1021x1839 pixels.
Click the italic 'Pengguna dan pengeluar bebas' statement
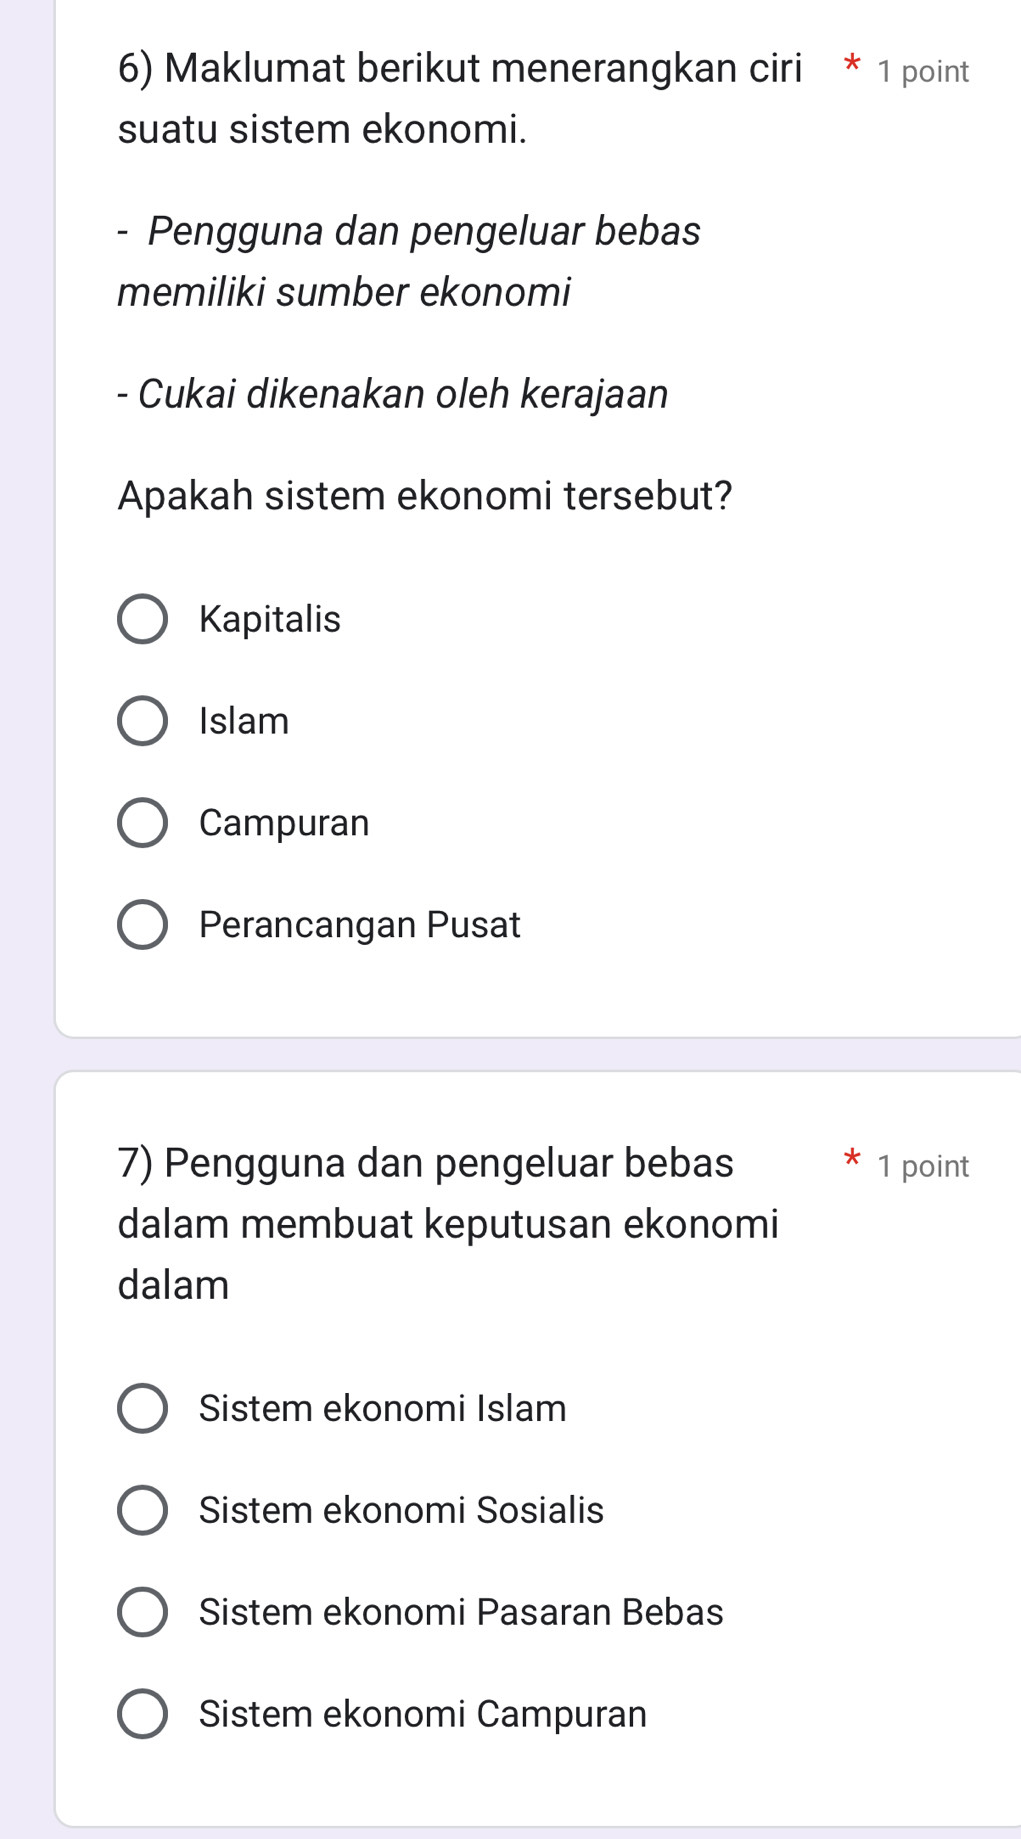(424, 231)
